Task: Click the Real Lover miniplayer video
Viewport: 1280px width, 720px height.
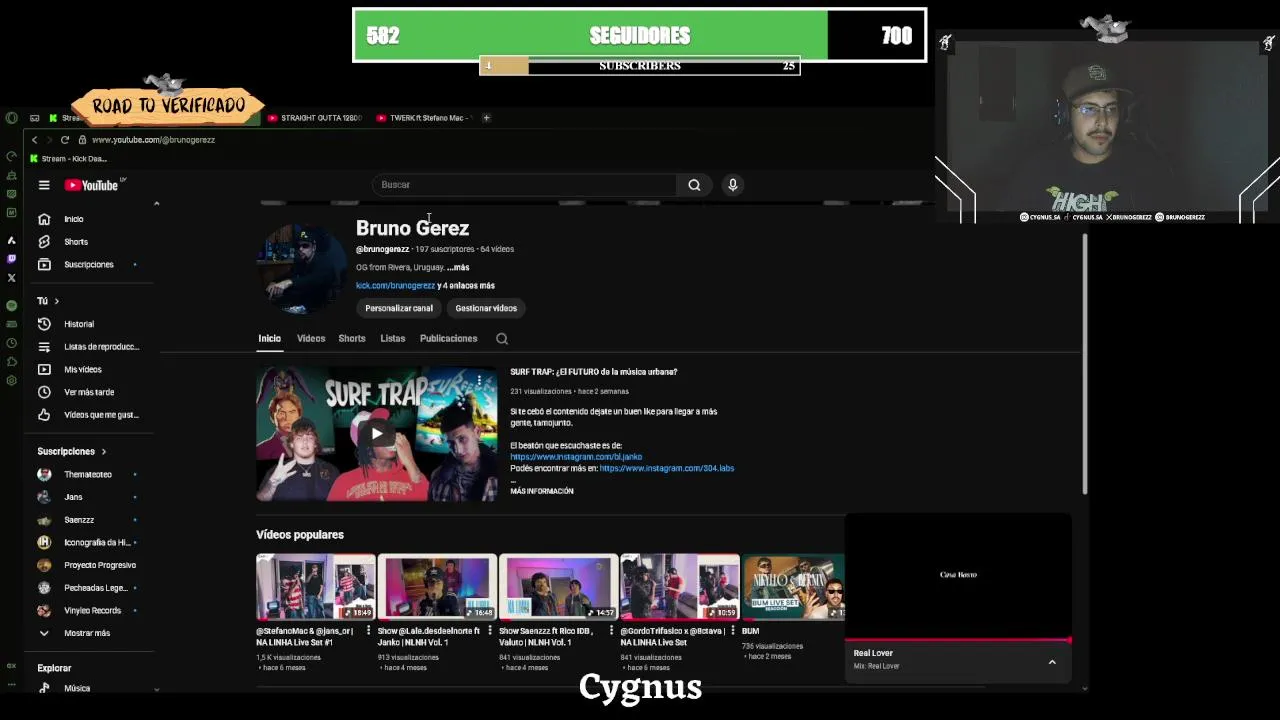Action: point(958,576)
